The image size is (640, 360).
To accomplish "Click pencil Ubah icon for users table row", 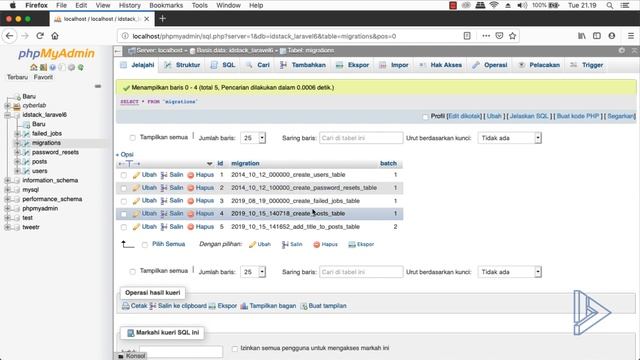I will [136, 175].
